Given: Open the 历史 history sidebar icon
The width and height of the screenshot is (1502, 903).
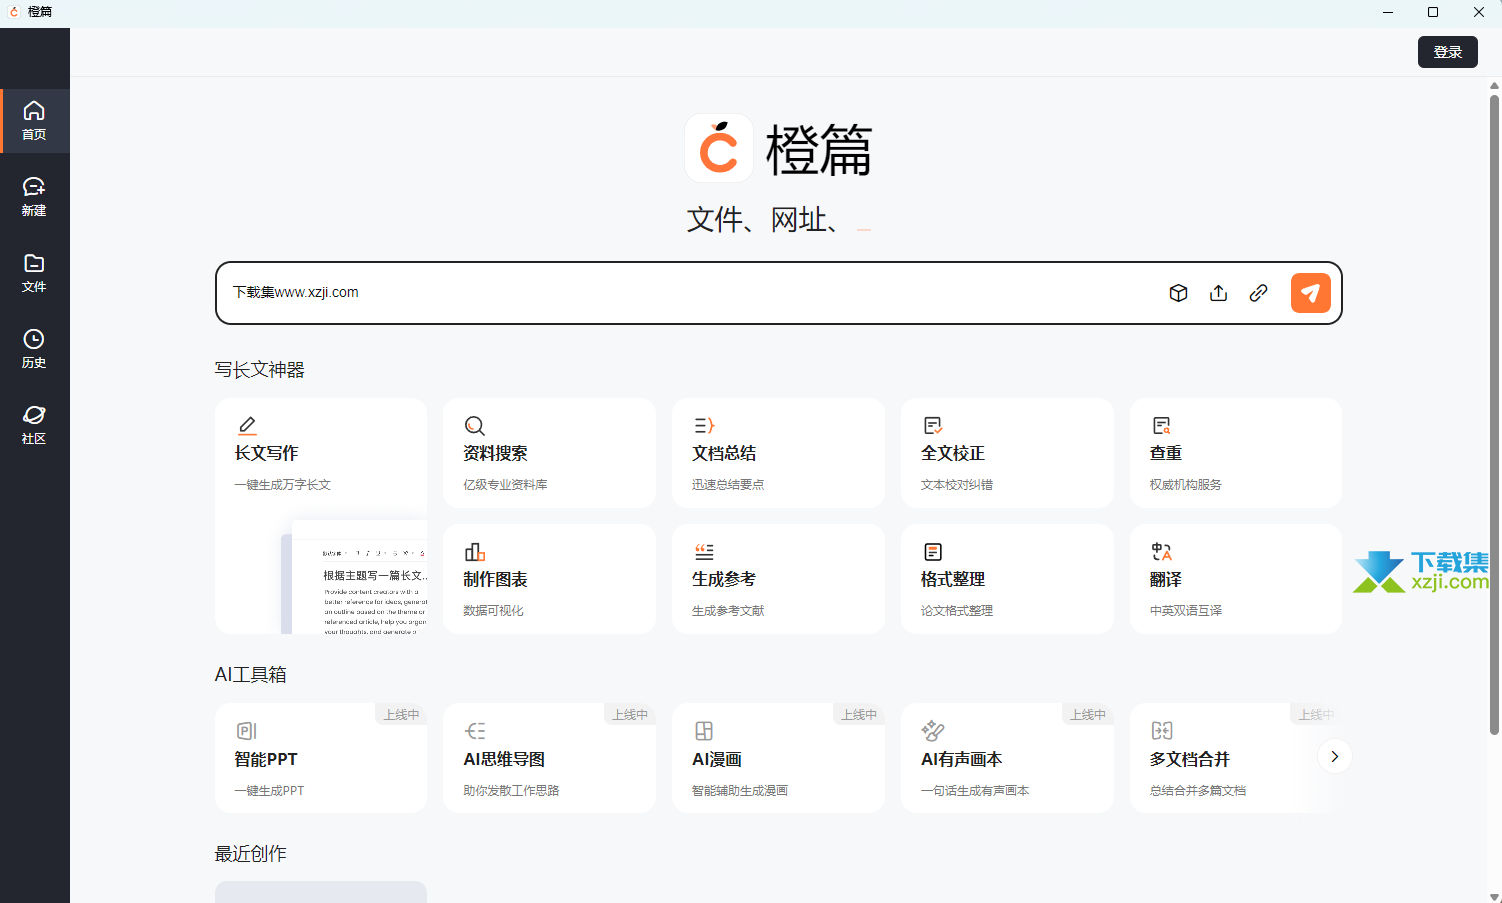Looking at the screenshot, I should 34,348.
